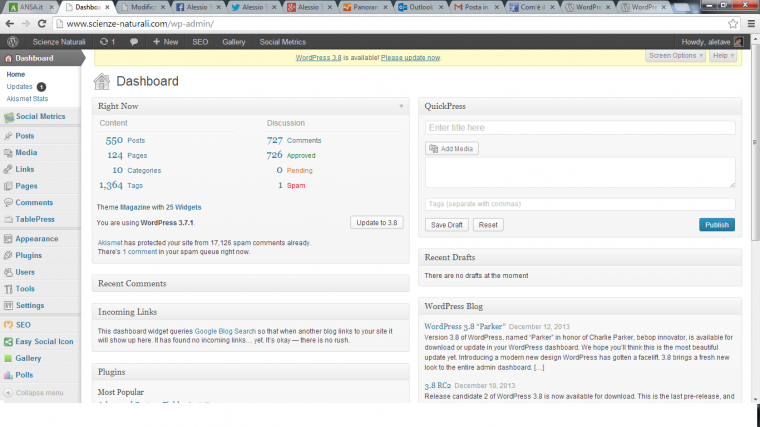
Task: Click the Pages icon in sidebar
Action: 8,186
